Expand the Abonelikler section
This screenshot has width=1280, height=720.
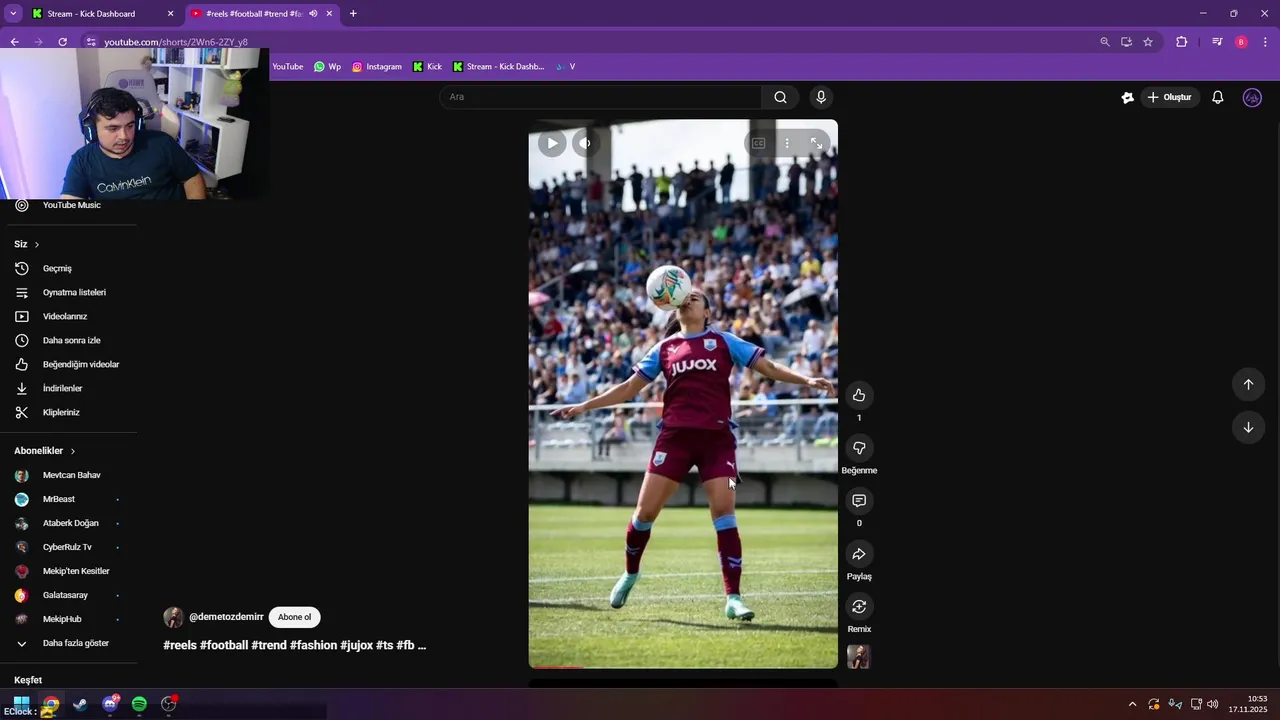point(45,451)
